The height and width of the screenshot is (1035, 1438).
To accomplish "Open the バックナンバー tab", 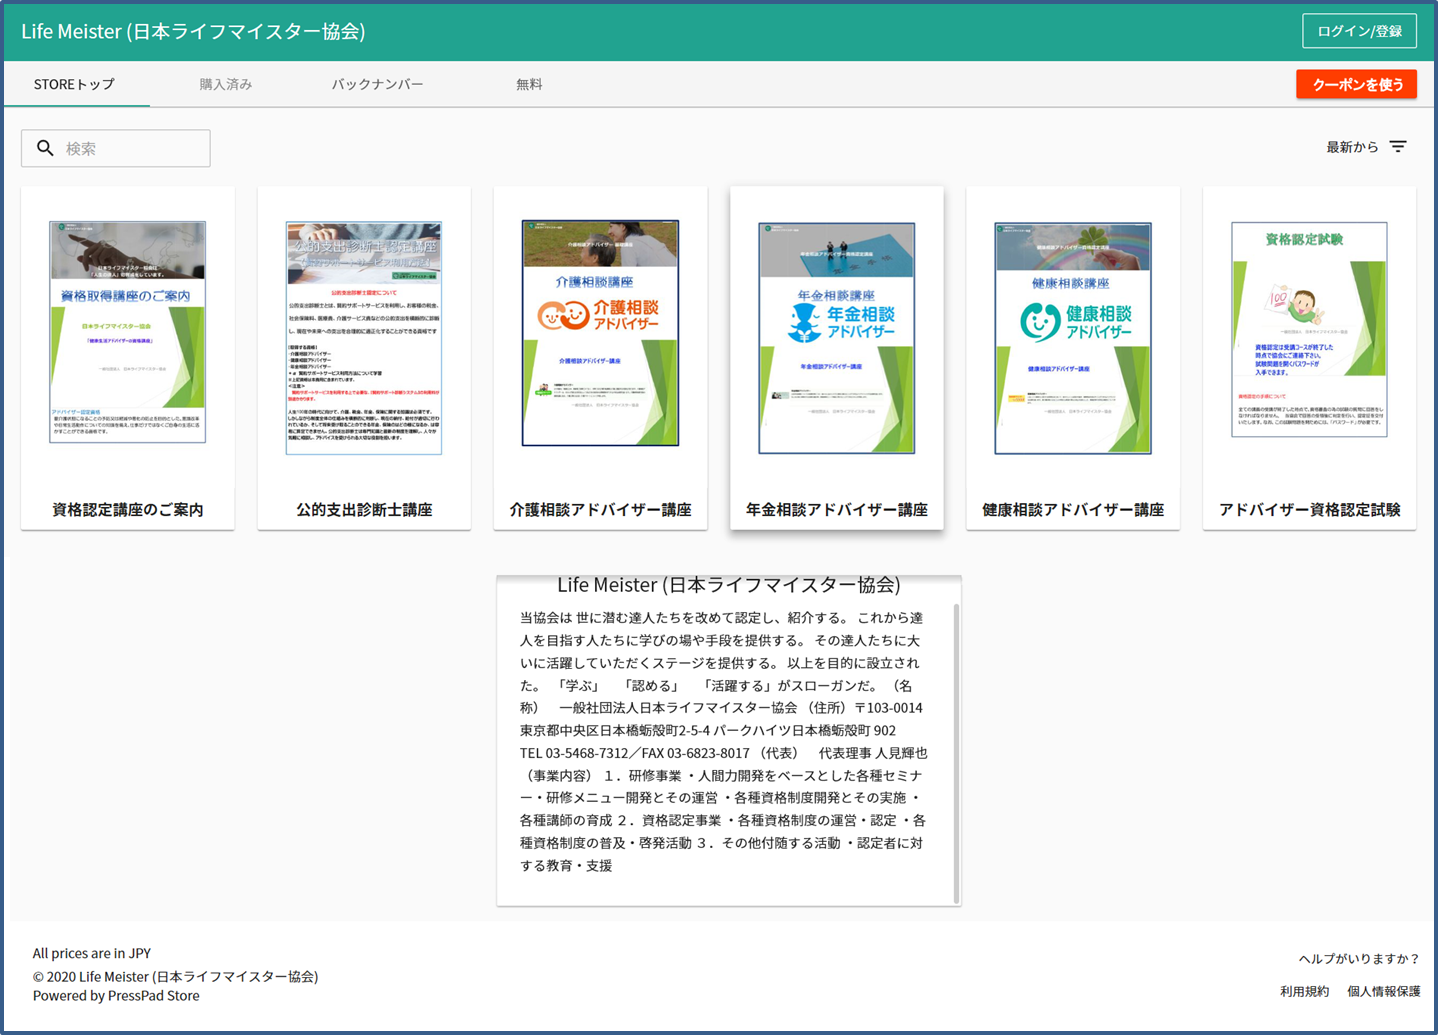I will pyautogui.click(x=377, y=85).
